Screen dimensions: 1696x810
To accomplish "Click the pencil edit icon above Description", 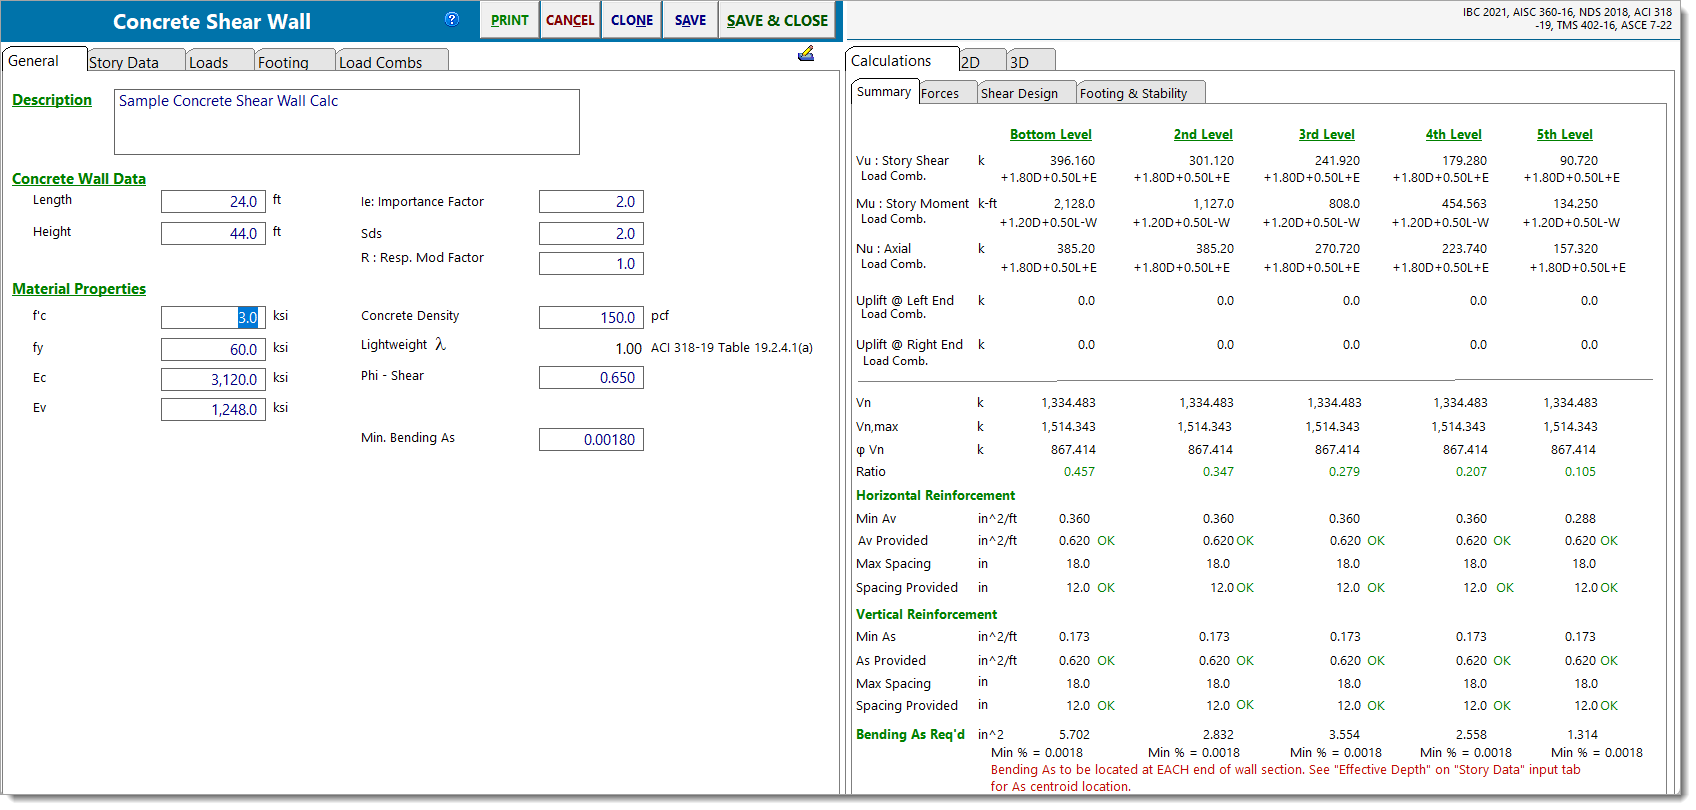I will [806, 54].
